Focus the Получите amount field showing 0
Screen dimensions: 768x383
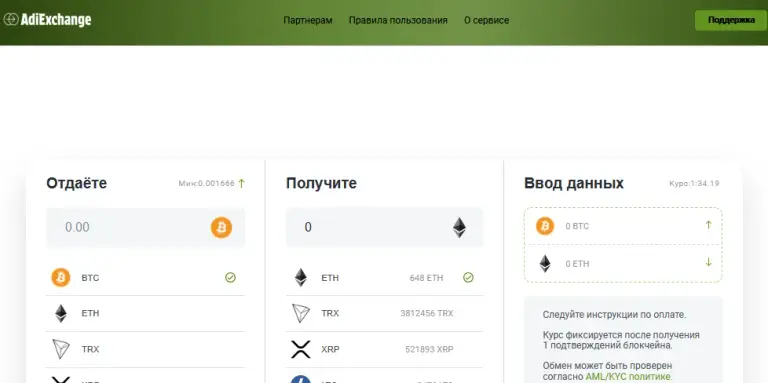(384, 227)
